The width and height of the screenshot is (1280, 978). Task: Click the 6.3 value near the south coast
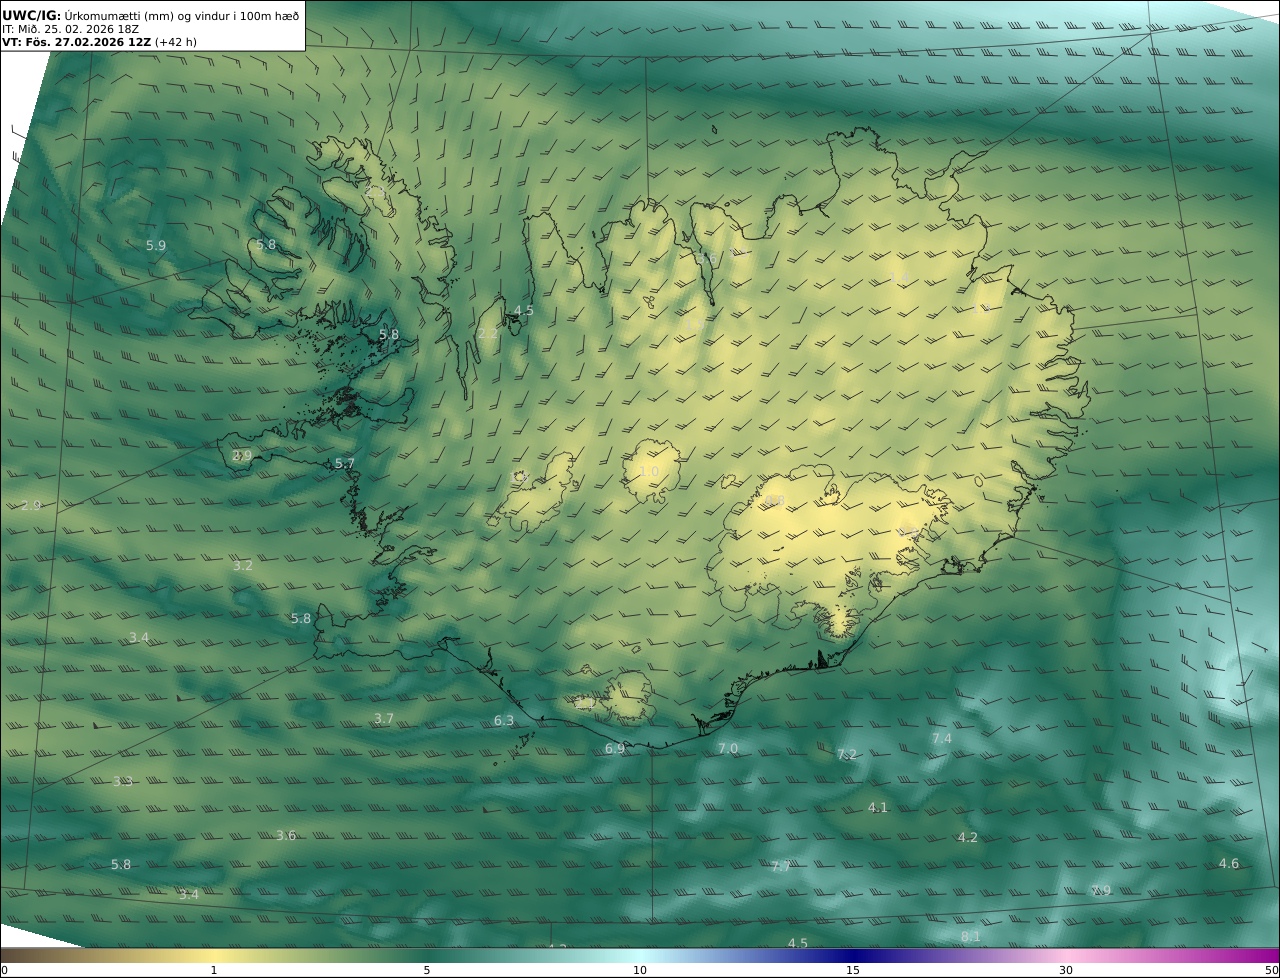point(504,721)
